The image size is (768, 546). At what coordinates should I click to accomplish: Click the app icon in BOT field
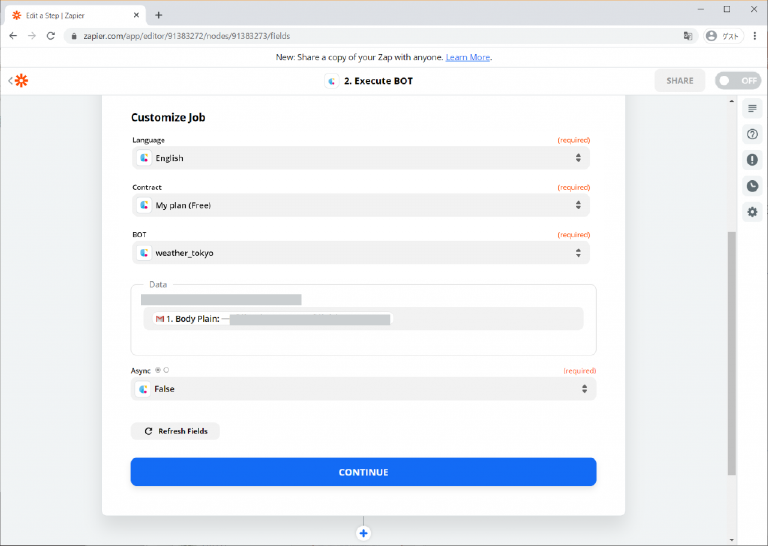(x=144, y=253)
